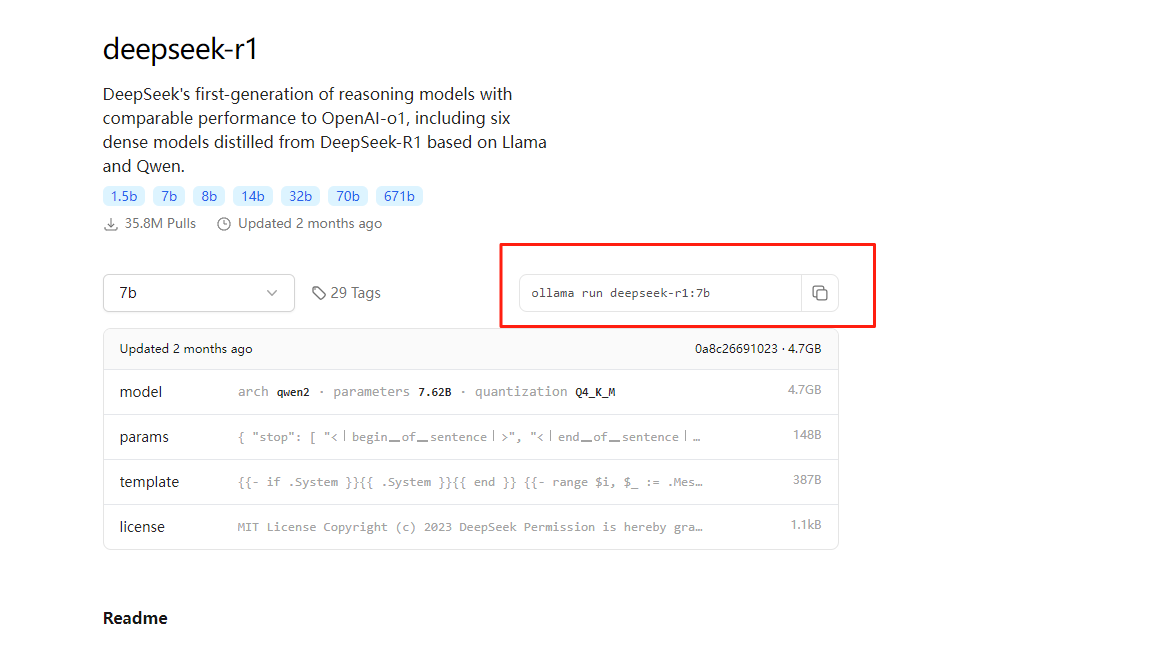Select the 14b size tag
Viewport: 1155px width, 669px height.
[x=253, y=196]
